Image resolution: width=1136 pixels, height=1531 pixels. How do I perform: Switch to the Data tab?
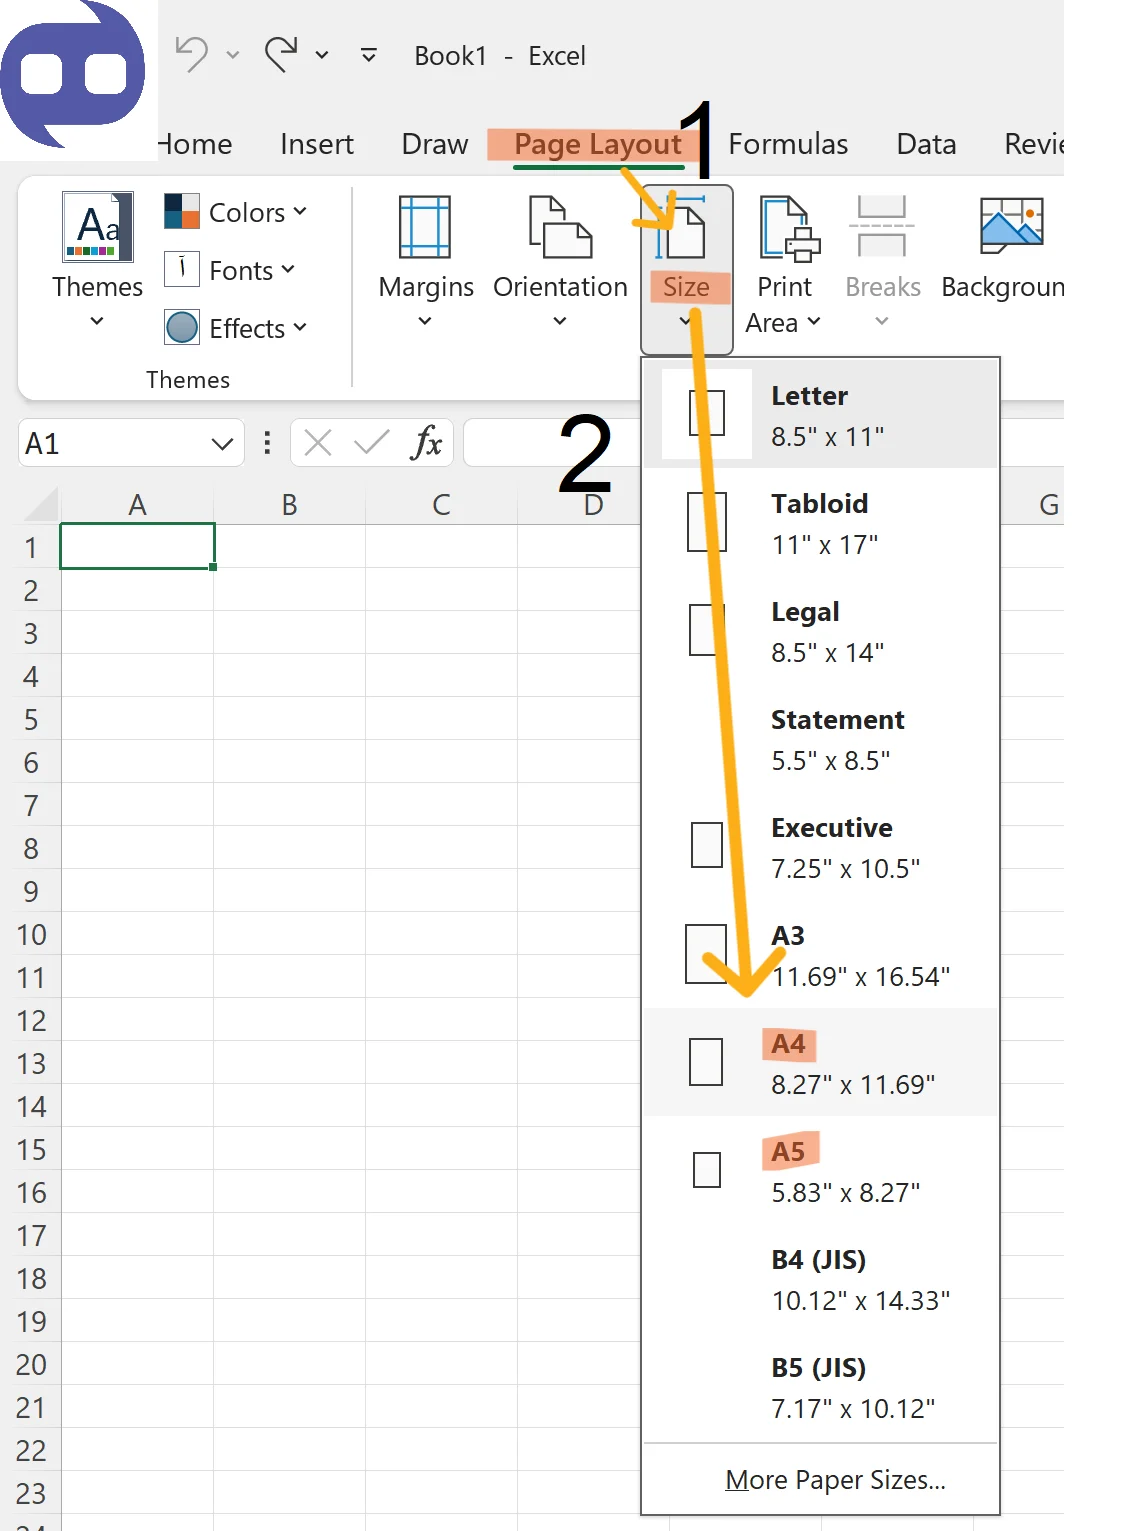point(926,144)
